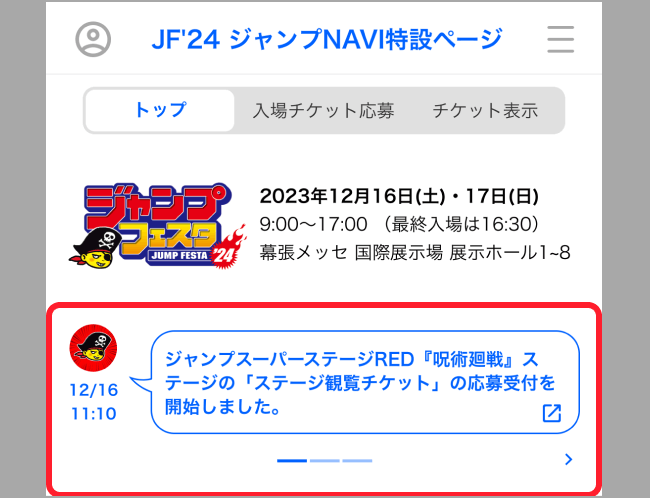Select the トップ tab
Screen dimensions: 650x498
coord(160,110)
